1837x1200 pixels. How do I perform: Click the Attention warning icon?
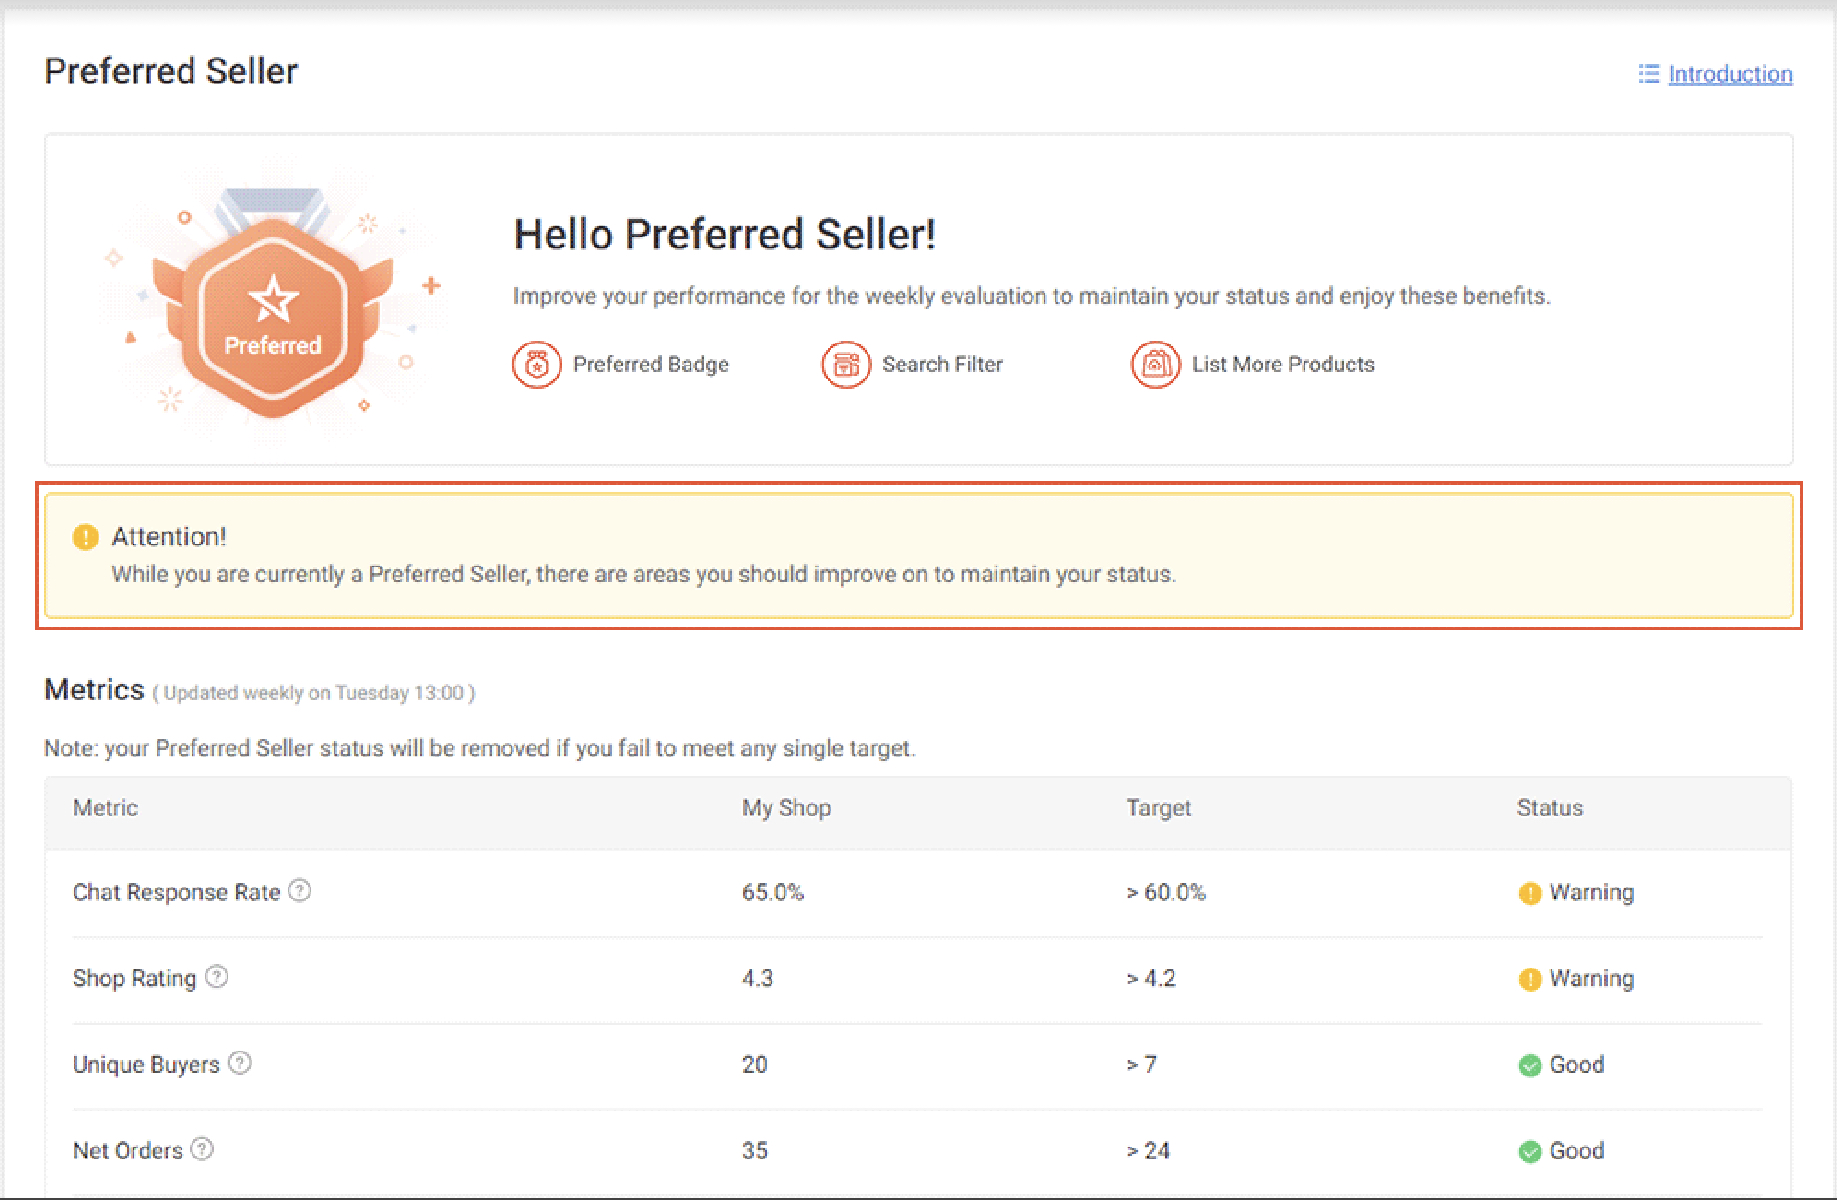click(x=86, y=537)
